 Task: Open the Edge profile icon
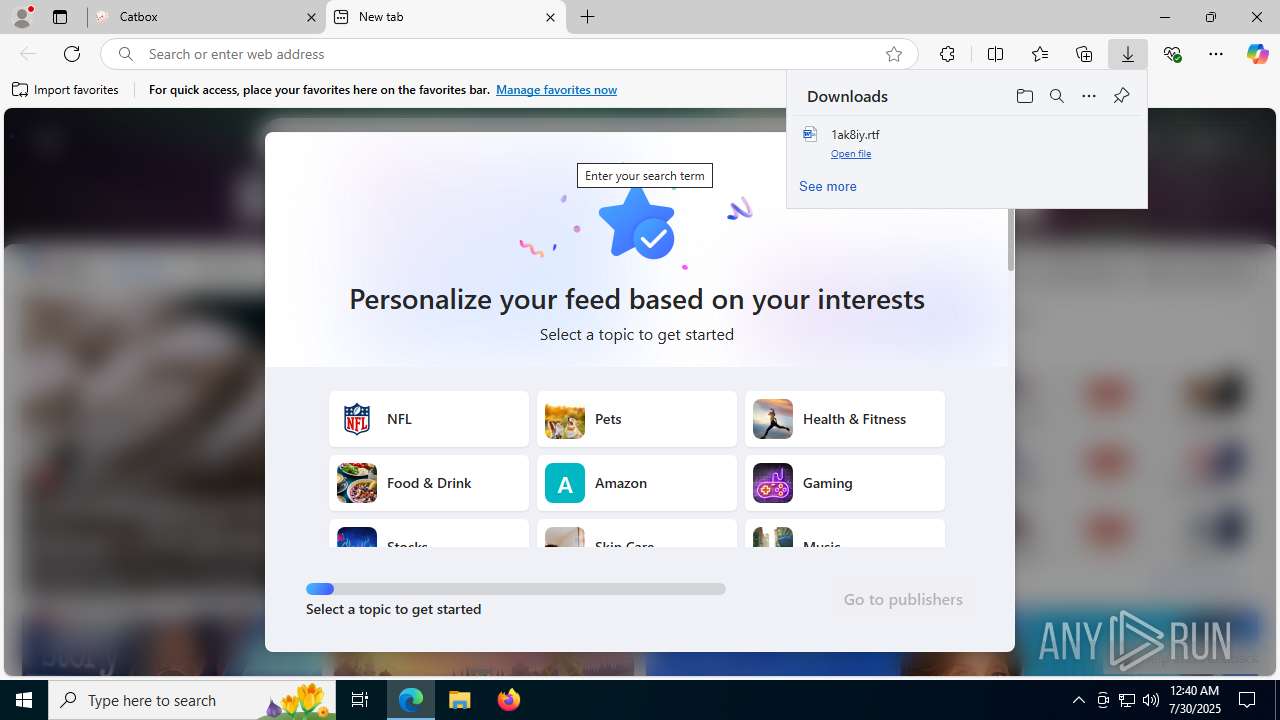click(22, 17)
